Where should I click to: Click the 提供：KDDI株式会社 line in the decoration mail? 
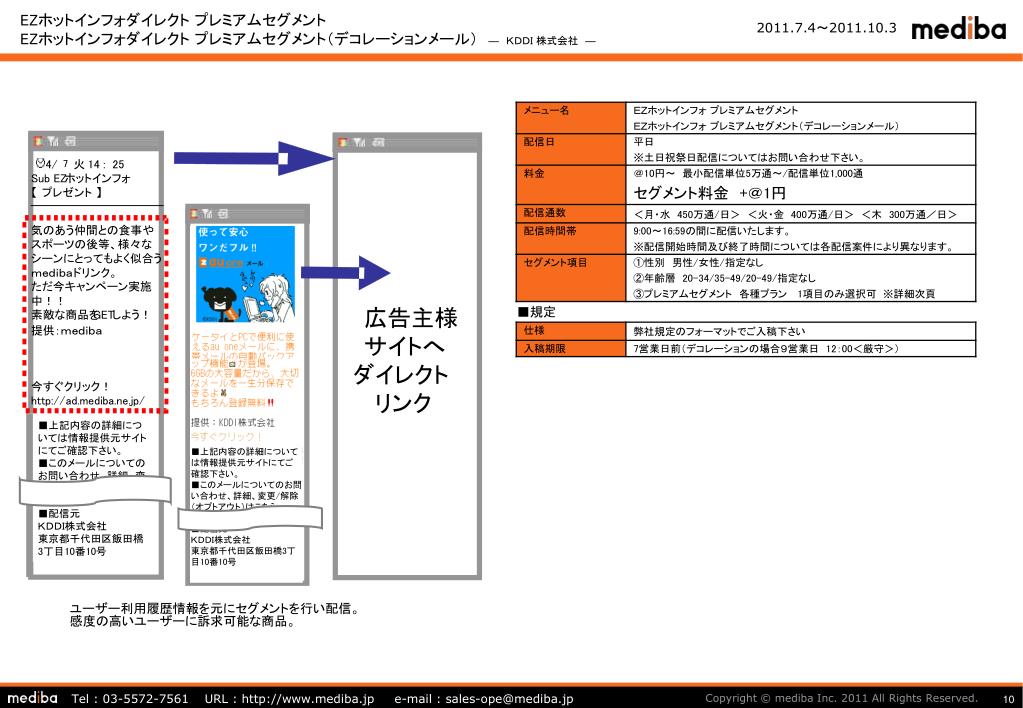tap(233, 423)
